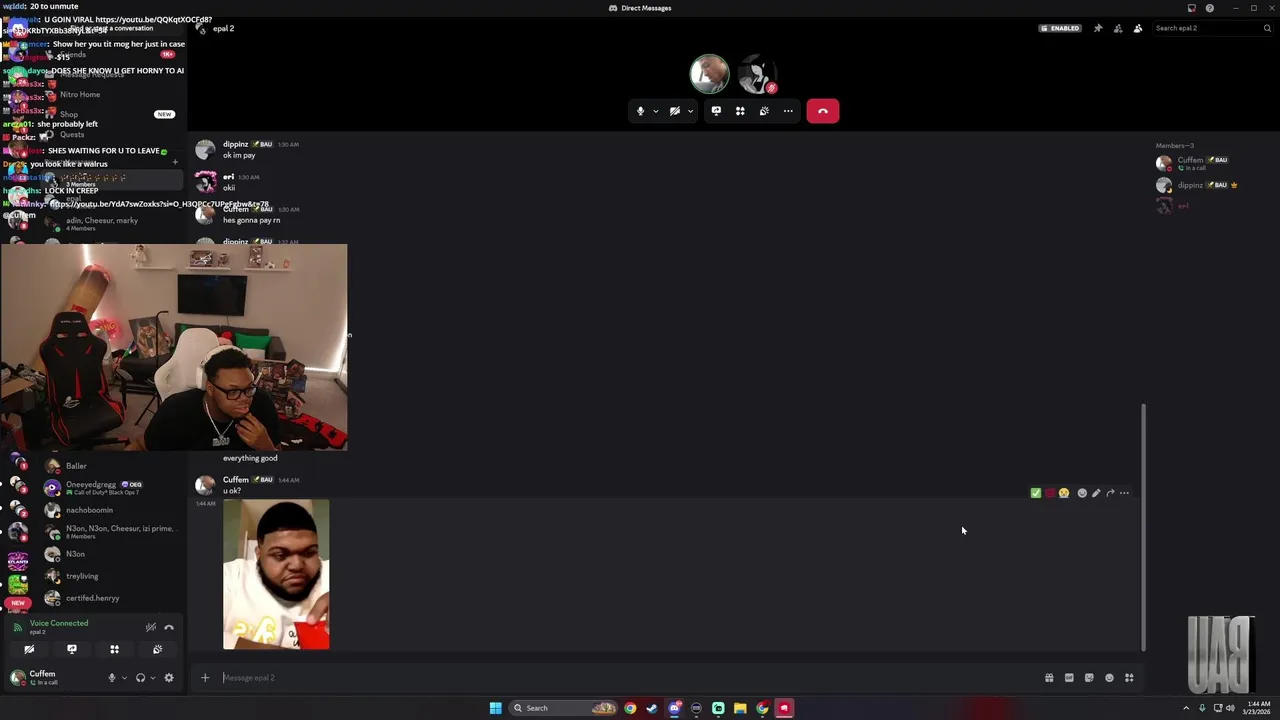Open the emoji picker in message bar
This screenshot has width=1280, height=720.
1109,678
